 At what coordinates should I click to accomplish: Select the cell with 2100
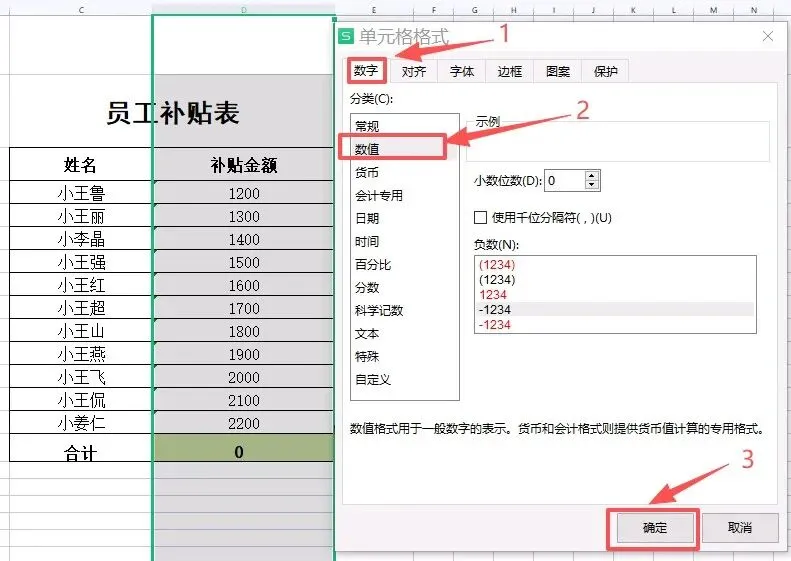pos(244,400)
